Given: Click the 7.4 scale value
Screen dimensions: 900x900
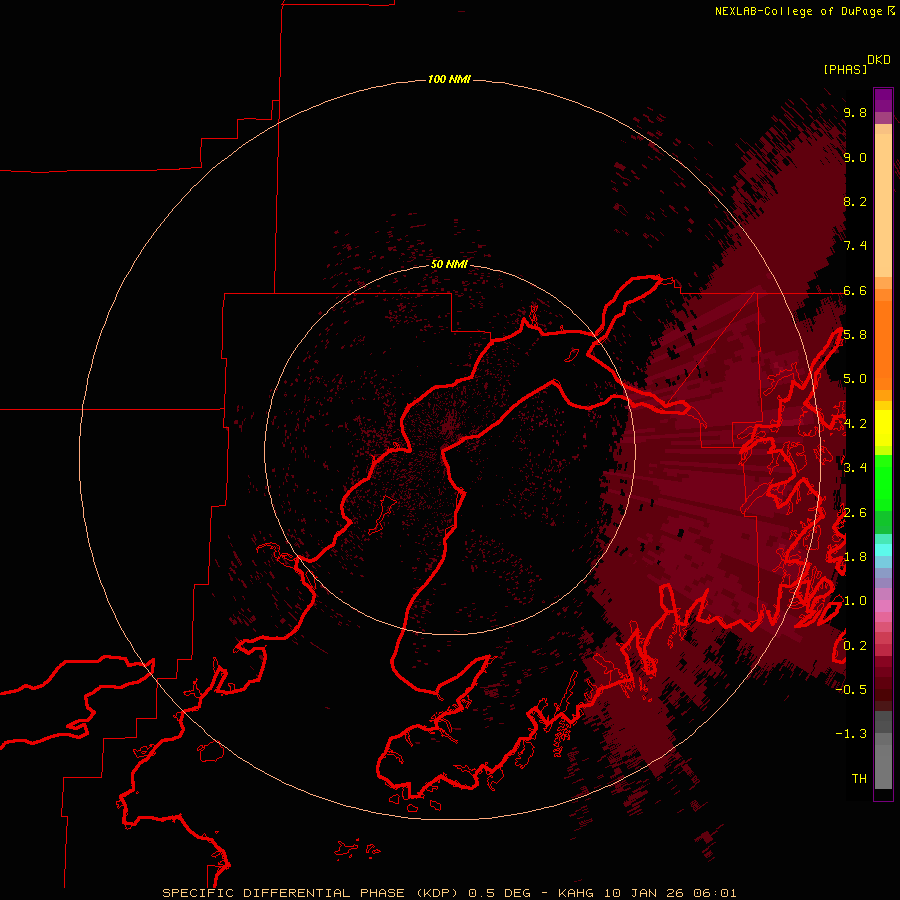Looking at the screenshot, I should (855, 246).
